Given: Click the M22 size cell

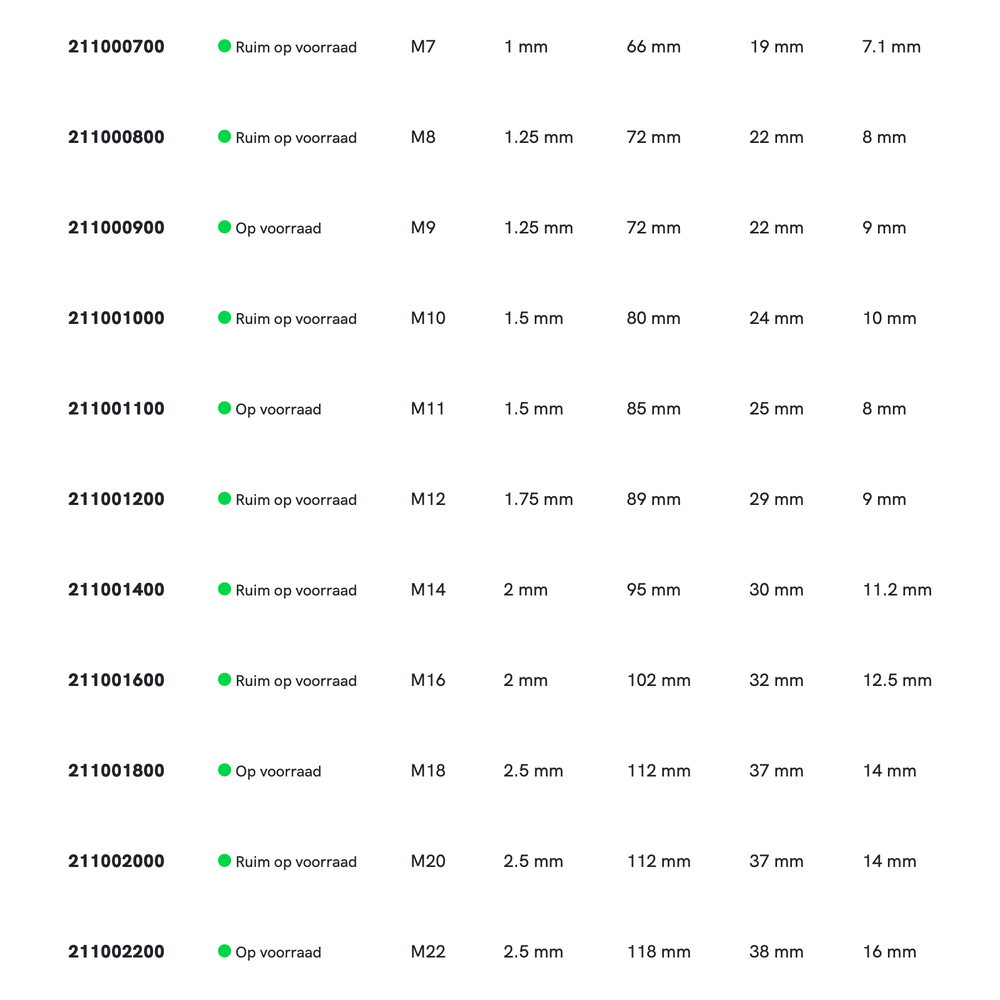Looking at the screenshot, I should (428, 952).
